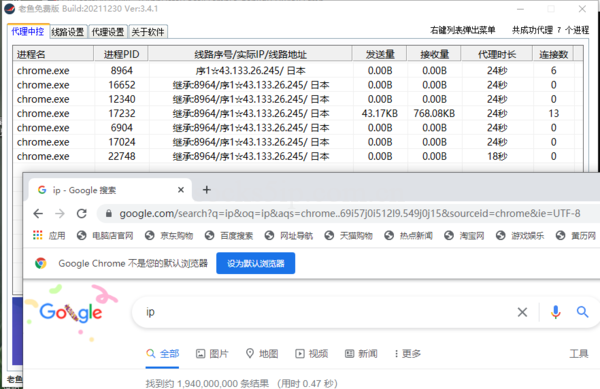Switch to 视频 video results
Image resolution: width=600 pixels, height=389 pixels.
tap(311, 353)
